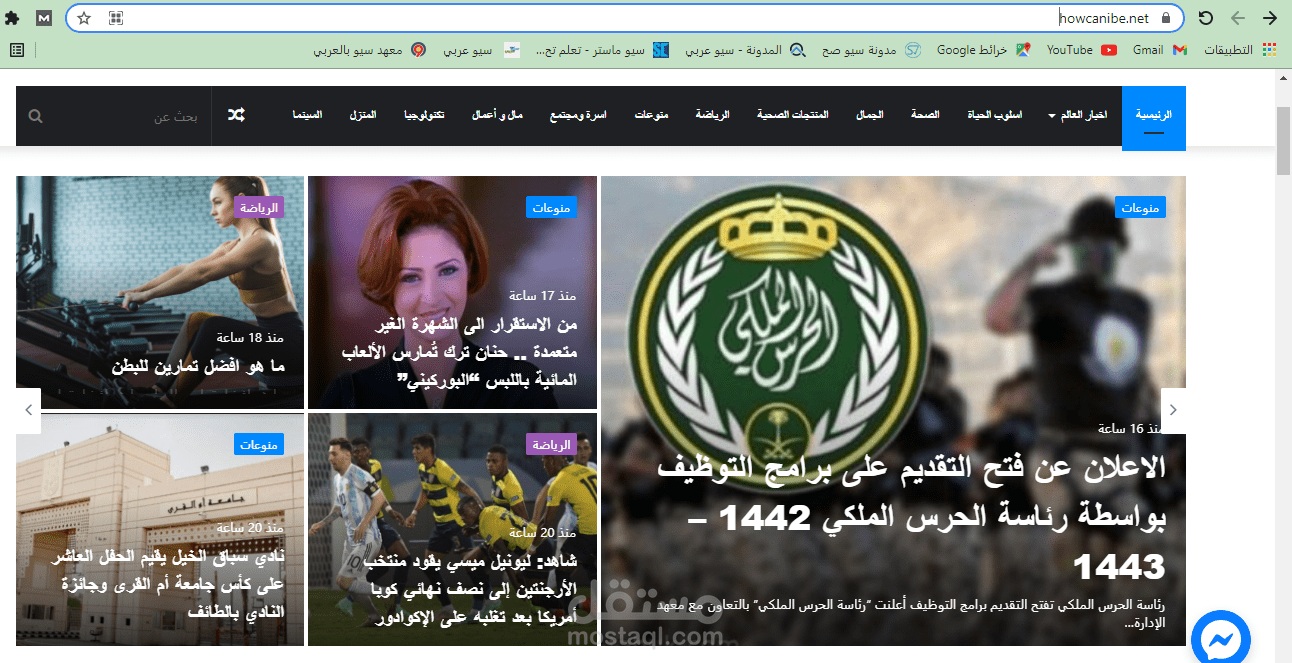Click the الرياضة tag on rowing workout article
Screen dimensions: 1292x663
(260, 207)
